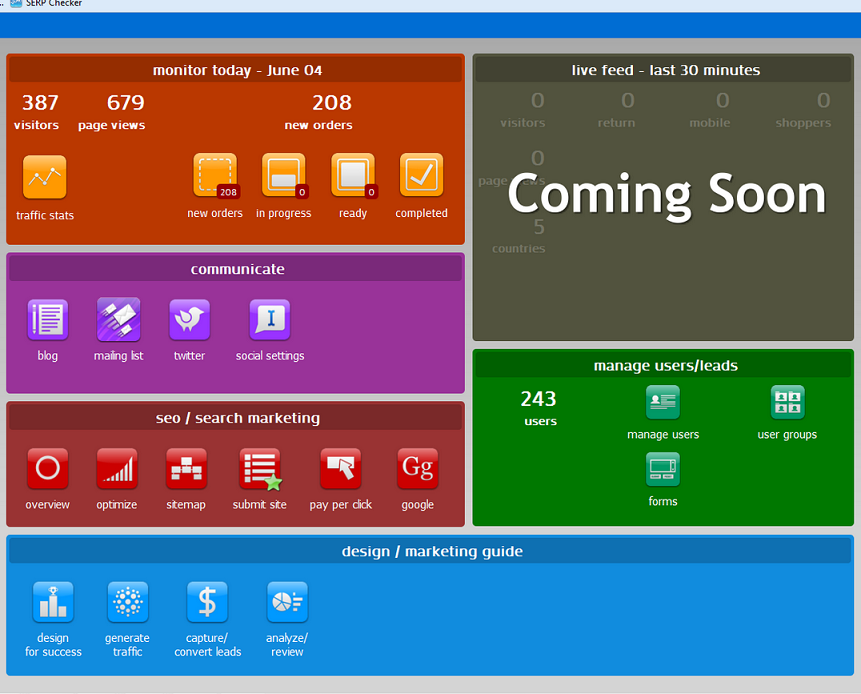Open in progress orders icon
The width and height of the screenshot is (861, 694).
coord(283,176)
